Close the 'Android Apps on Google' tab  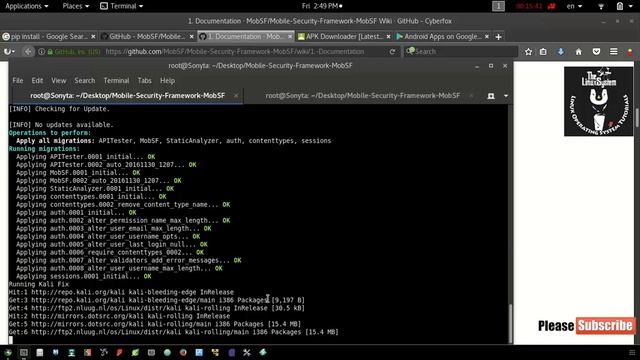pos(487,36)
